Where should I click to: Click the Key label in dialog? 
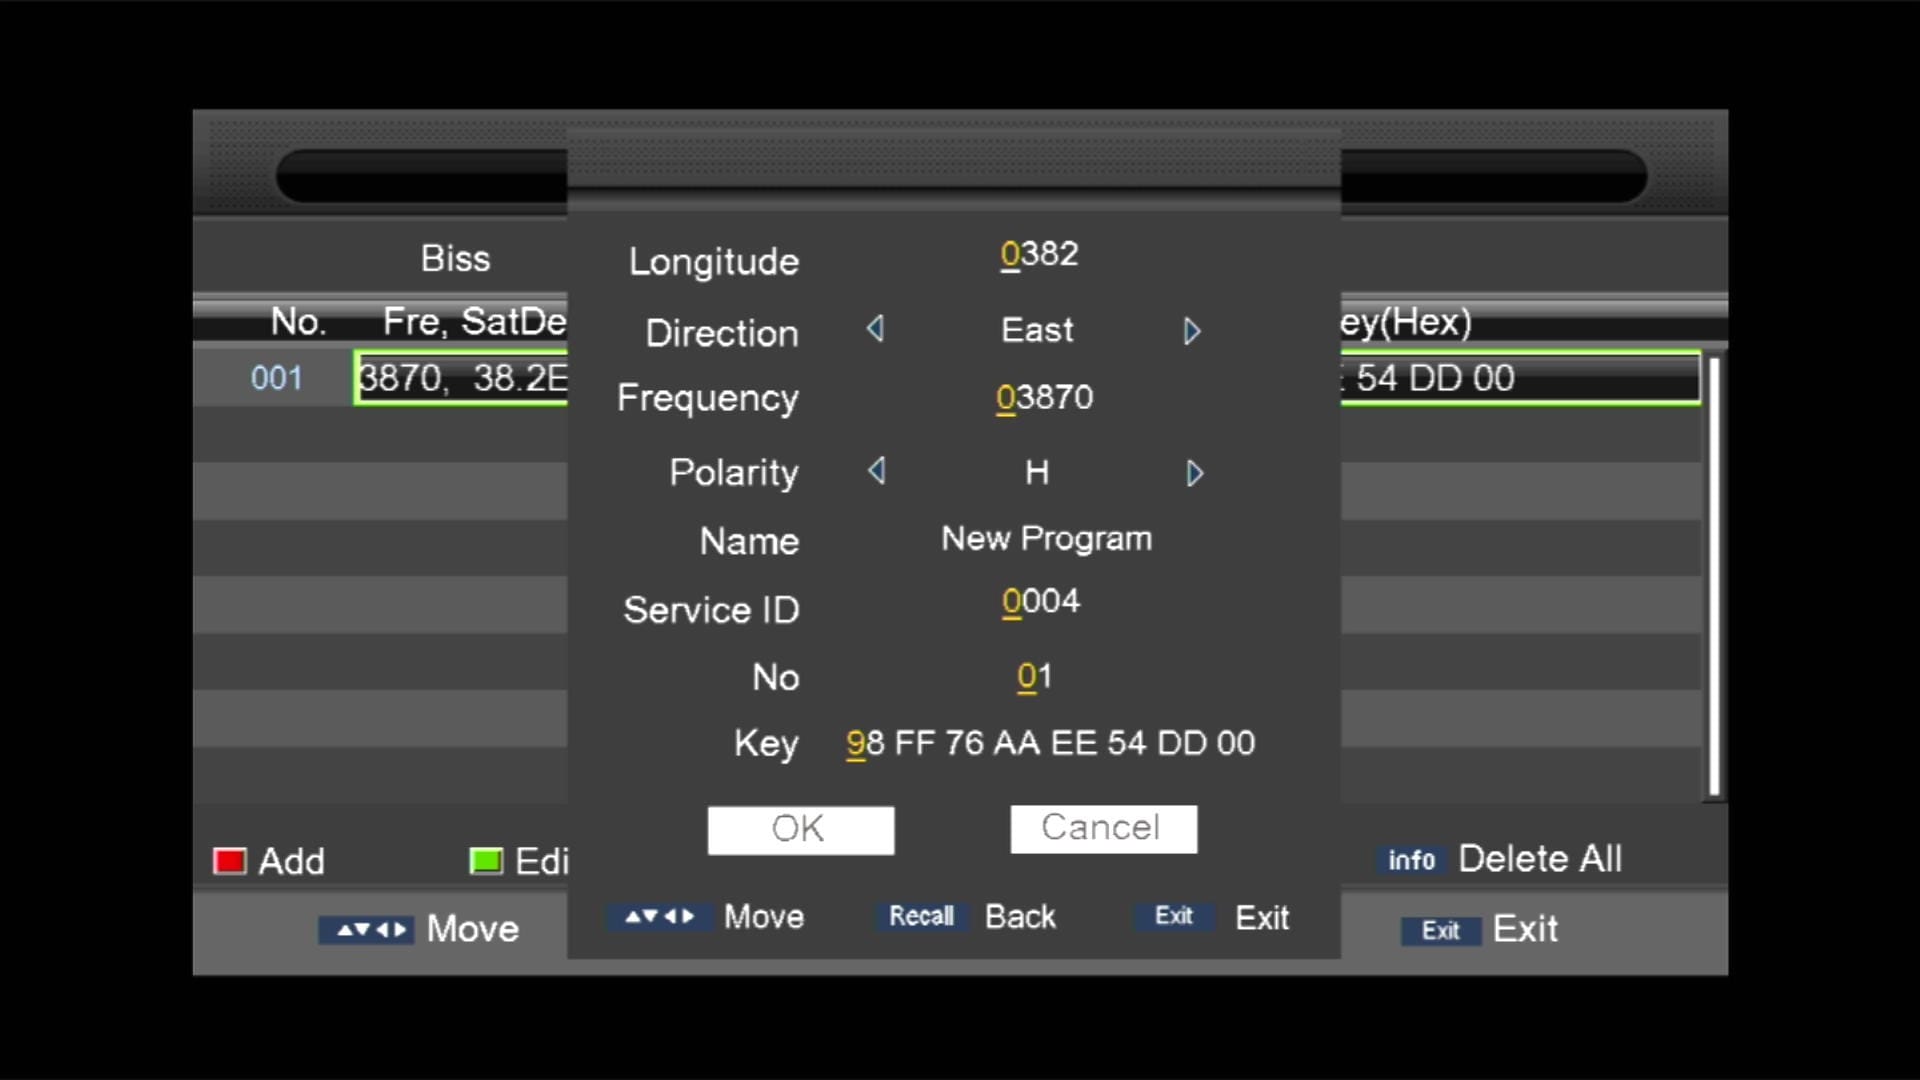tap(766, 744)
